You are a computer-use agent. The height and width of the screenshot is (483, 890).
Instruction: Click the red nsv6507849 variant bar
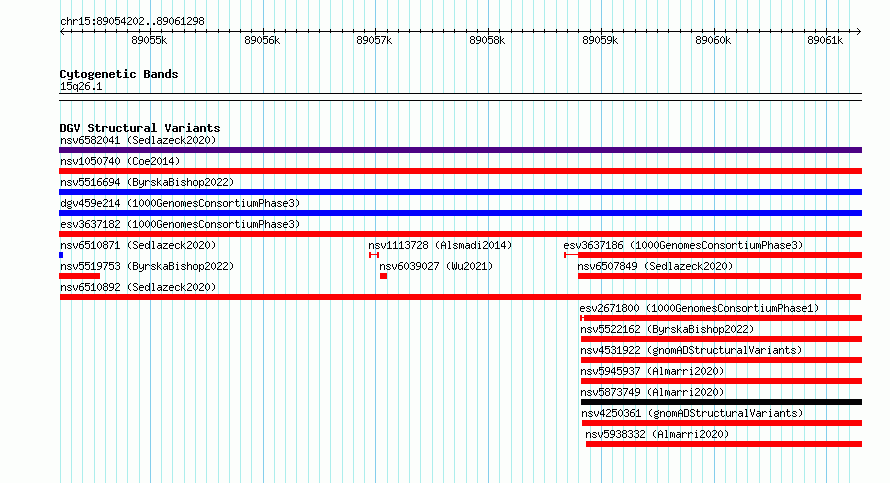(720, 276)
